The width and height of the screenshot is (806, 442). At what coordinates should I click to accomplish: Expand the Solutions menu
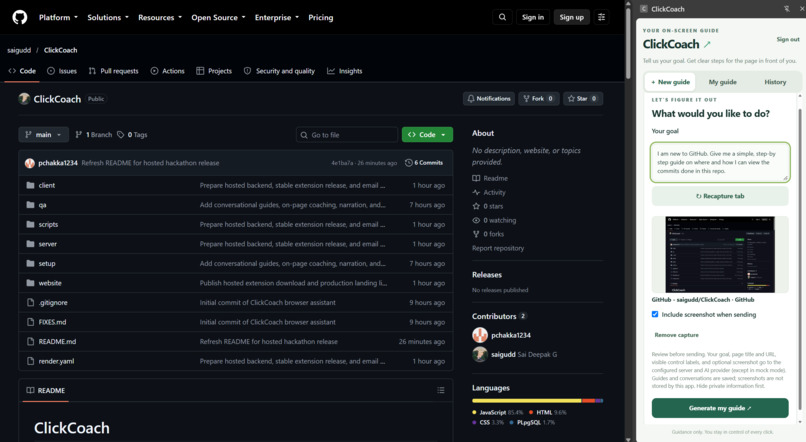click(x=108, y=17)
